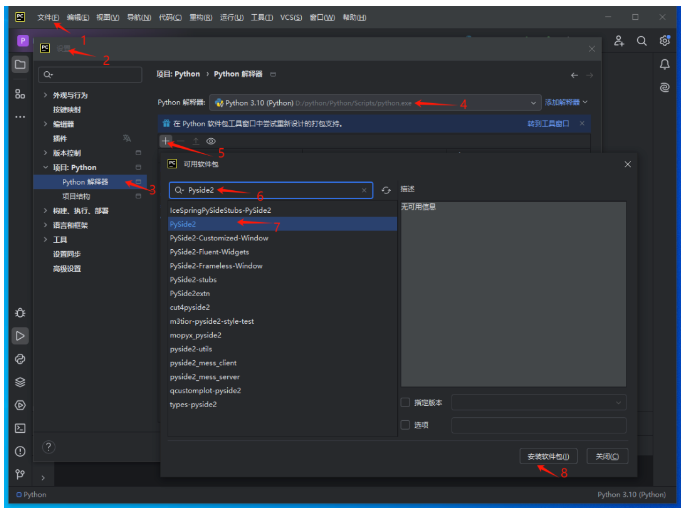Image resolution: width=684 pixels, height=514 pixels.
Task: Follow the go to tool window link
Action: [x=548, y=123]
